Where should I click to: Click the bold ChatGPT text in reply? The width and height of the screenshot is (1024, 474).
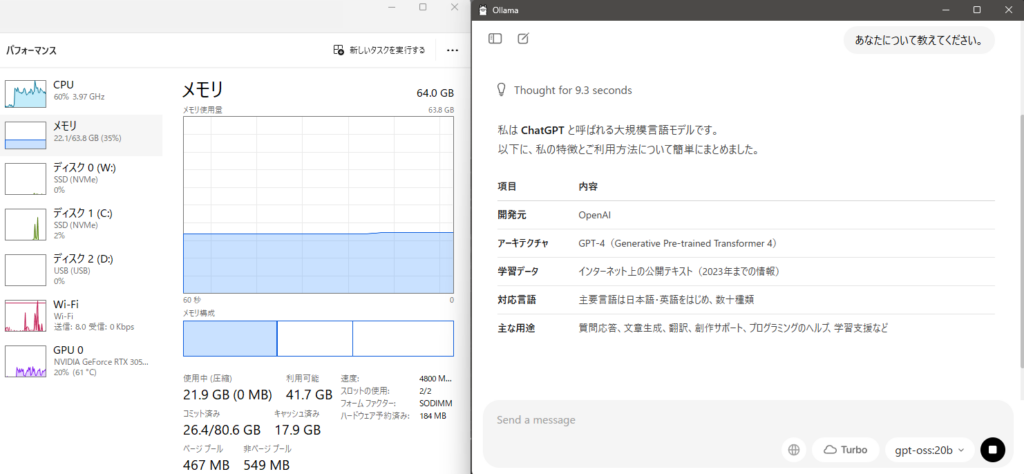pos(545,130)
